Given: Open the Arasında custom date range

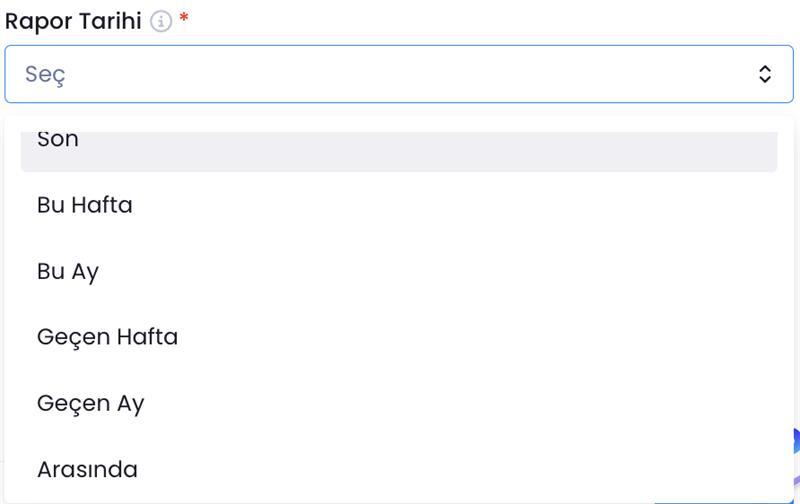Looking at the screenshot, I should coord(87,469).
